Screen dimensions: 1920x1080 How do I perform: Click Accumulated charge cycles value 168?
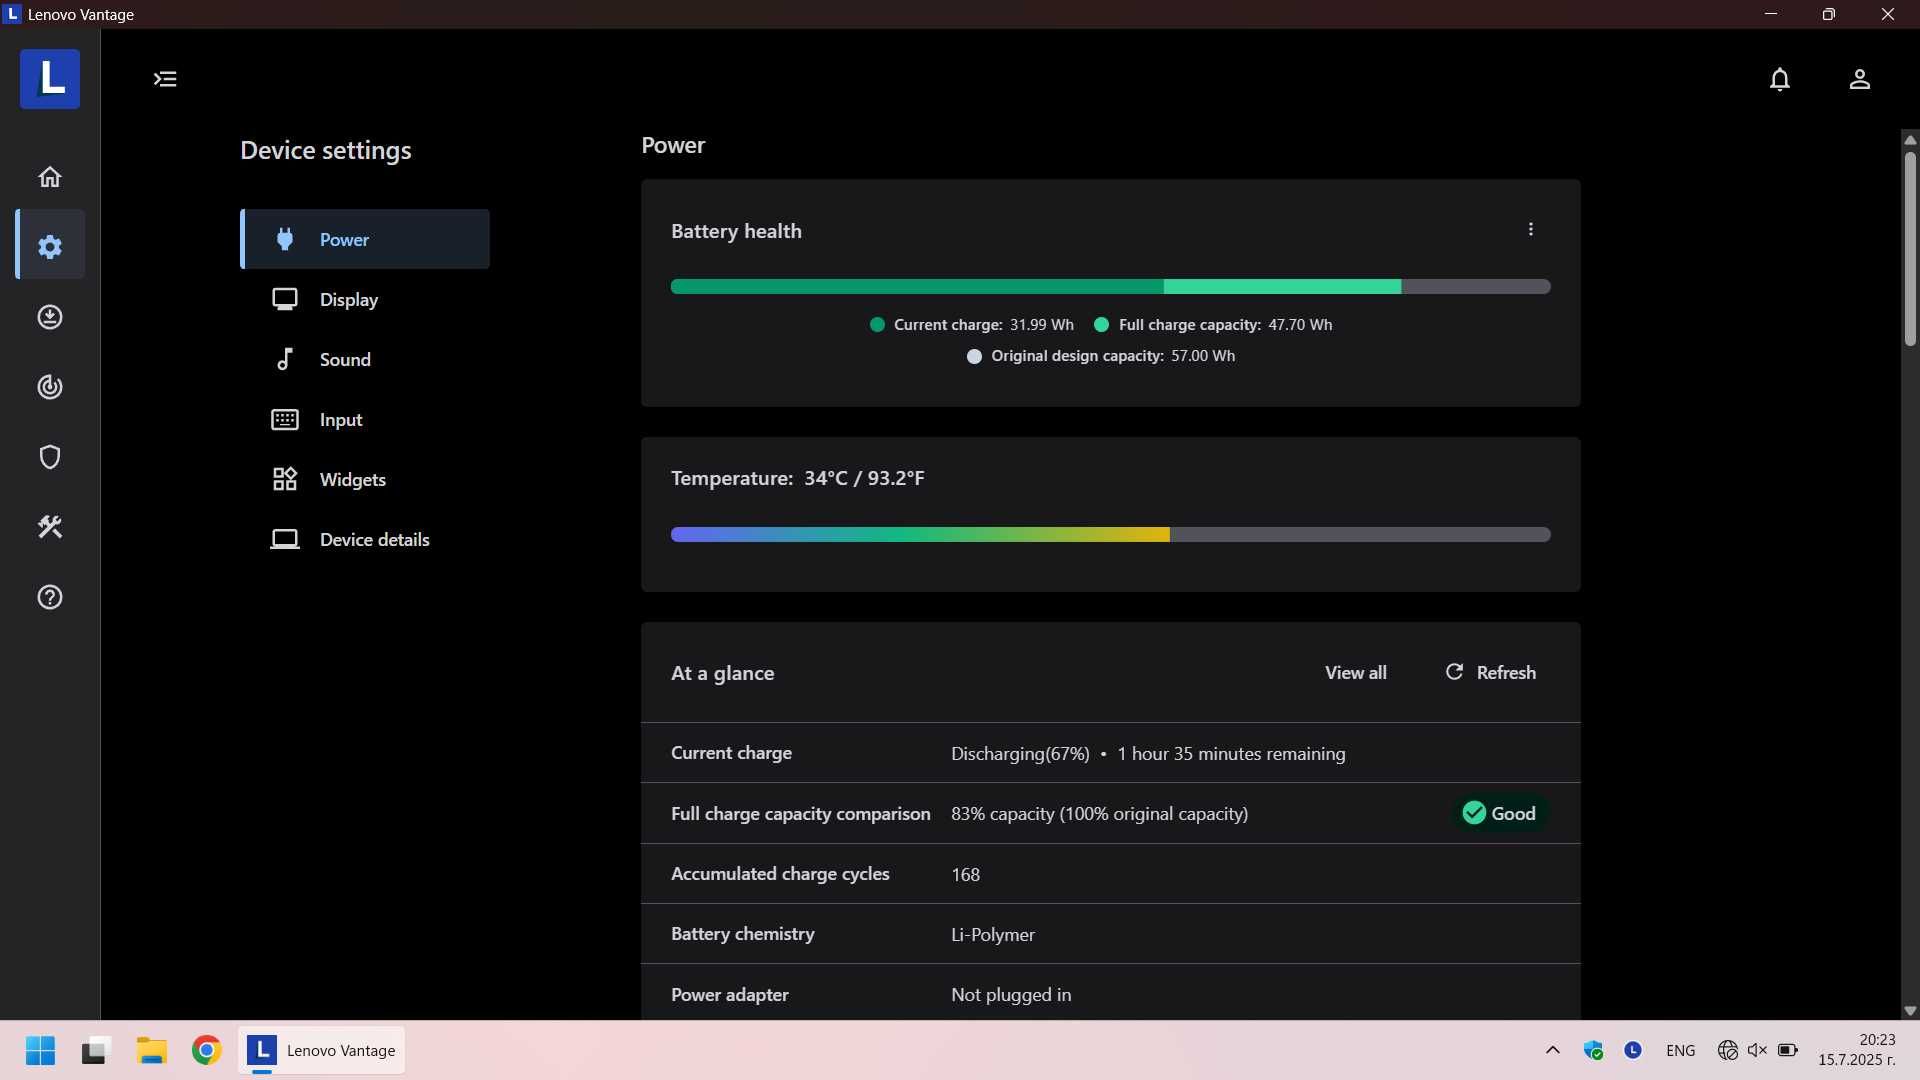pyautogui.click(x=965, y=874)
